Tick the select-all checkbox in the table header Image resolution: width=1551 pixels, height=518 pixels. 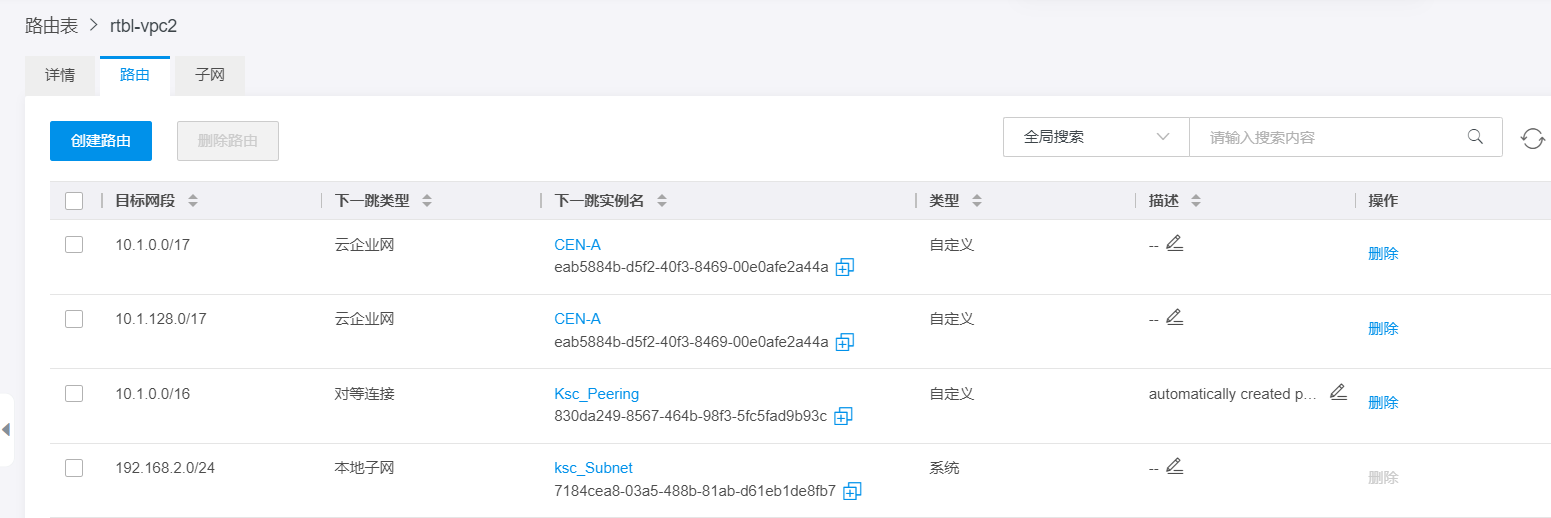(74, 201)
